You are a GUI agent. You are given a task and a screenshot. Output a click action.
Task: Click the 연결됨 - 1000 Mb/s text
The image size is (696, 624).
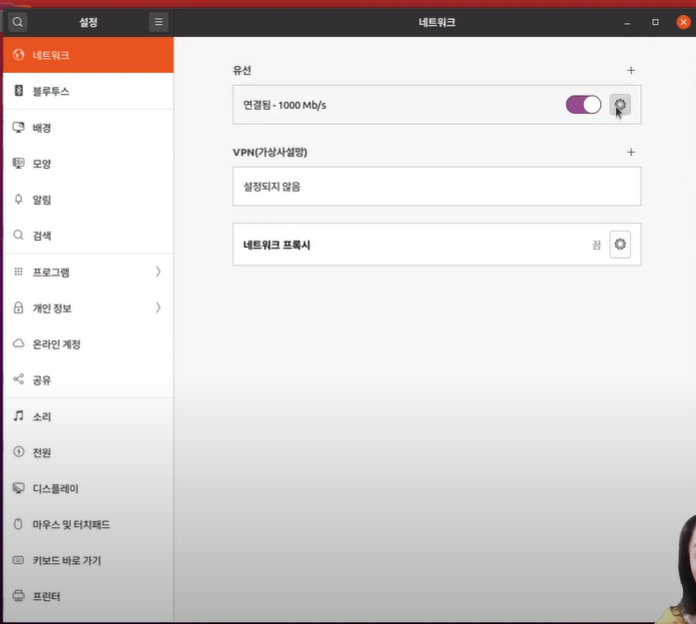285,105
